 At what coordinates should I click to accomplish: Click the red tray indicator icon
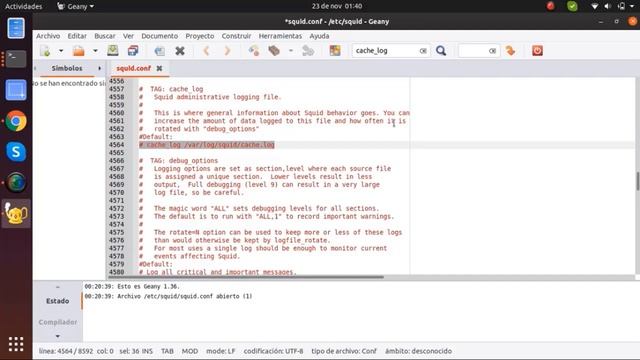(551, 6)
